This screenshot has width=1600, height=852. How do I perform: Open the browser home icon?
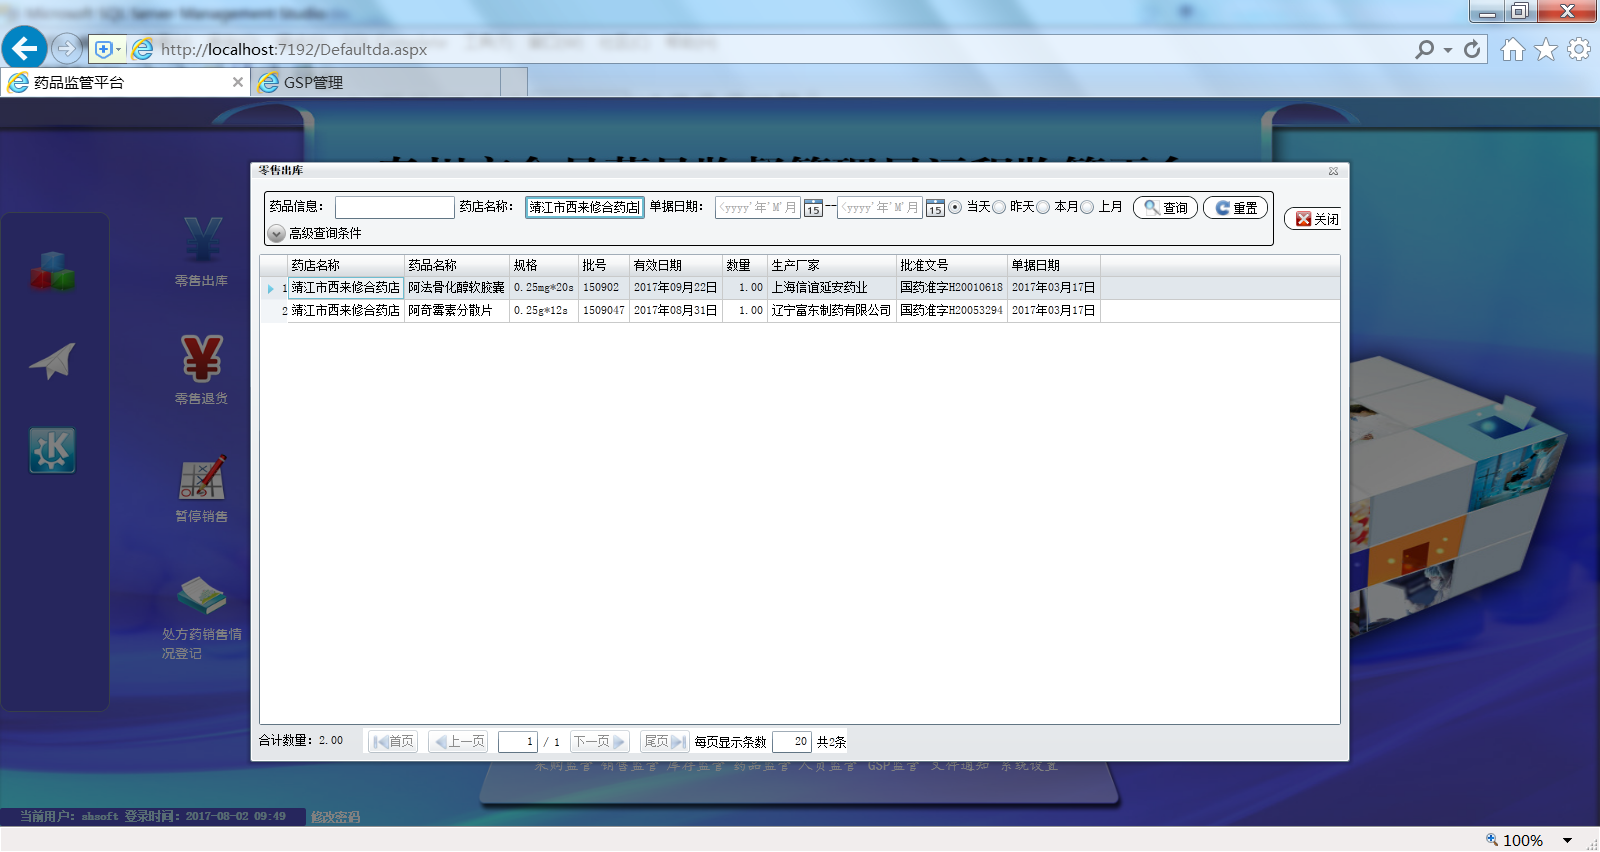click(x=1512, y=49)
